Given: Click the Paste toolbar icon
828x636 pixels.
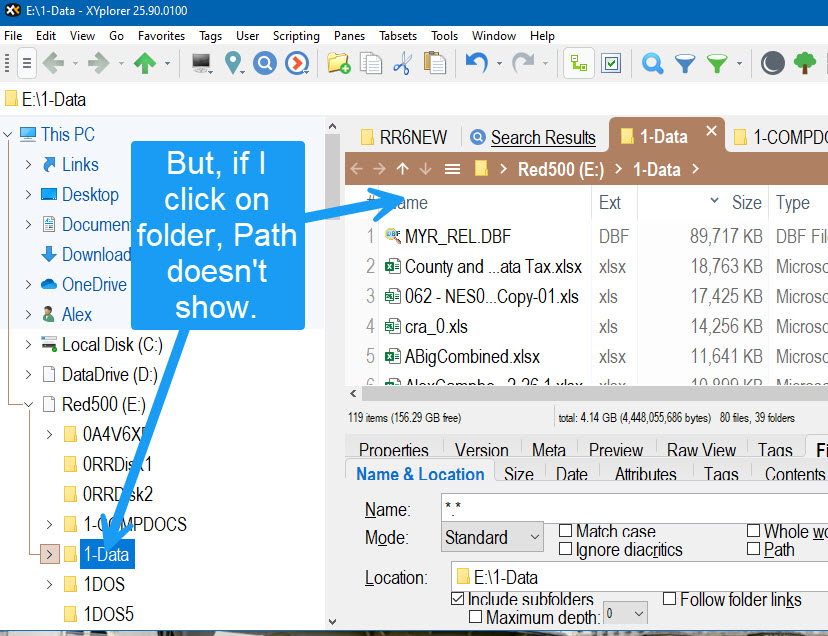Looking at the screenshot, I should pyautogui.click(x=434, y=63).
